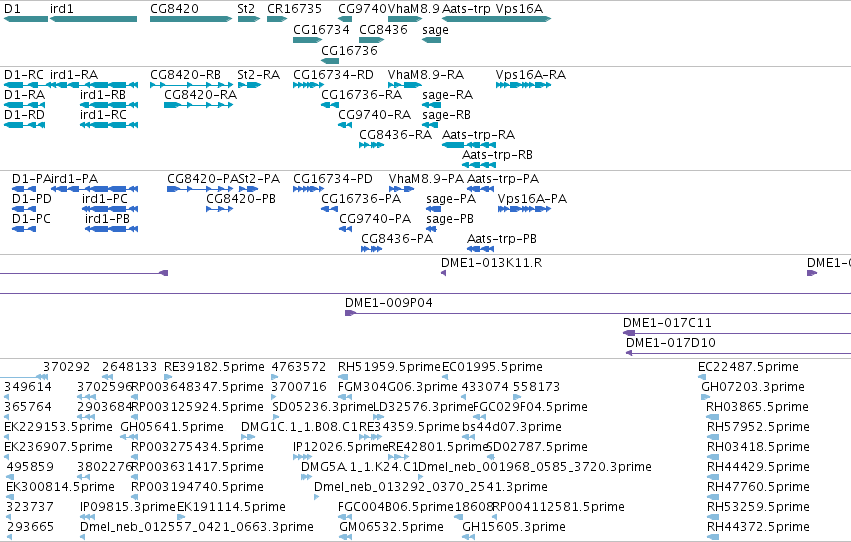Click the D1-RD transcript
The height and width of the screenshot is (542, 851).
pos(24,125)
